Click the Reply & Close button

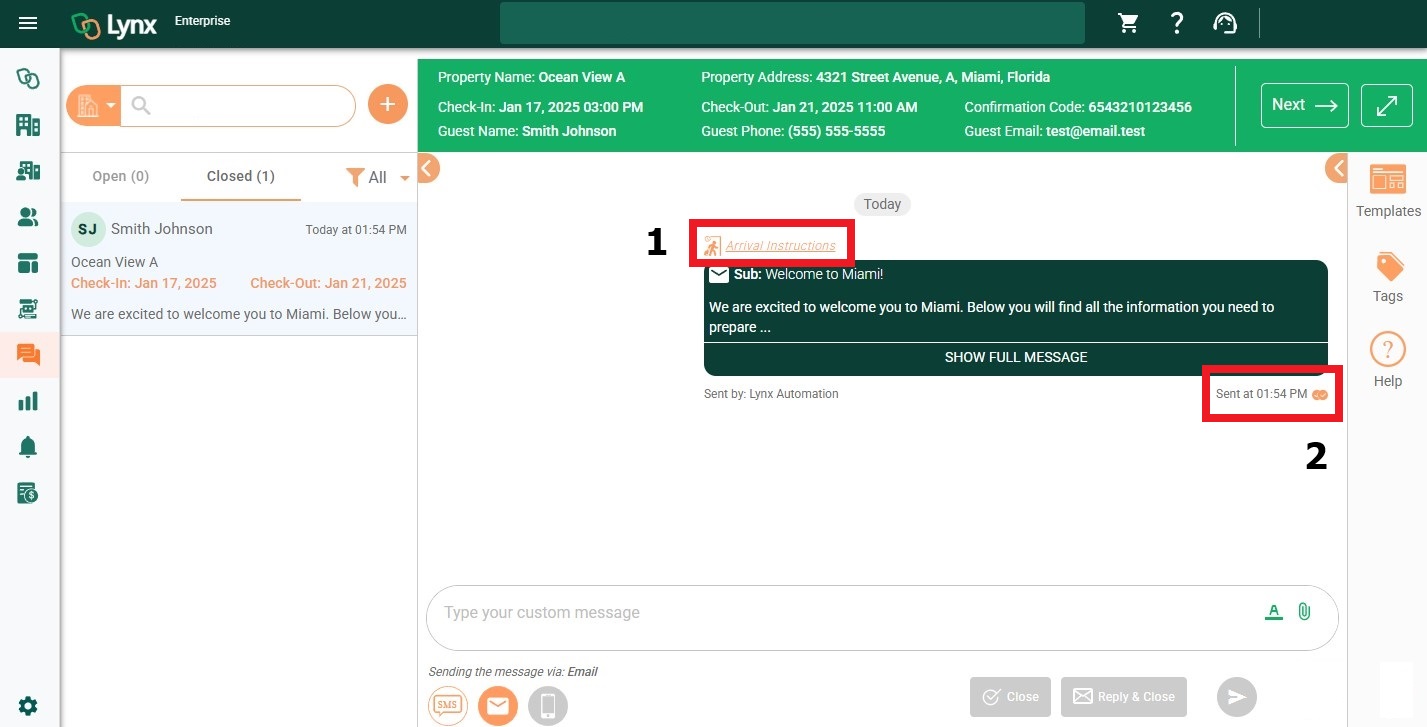coord(1124,697)
